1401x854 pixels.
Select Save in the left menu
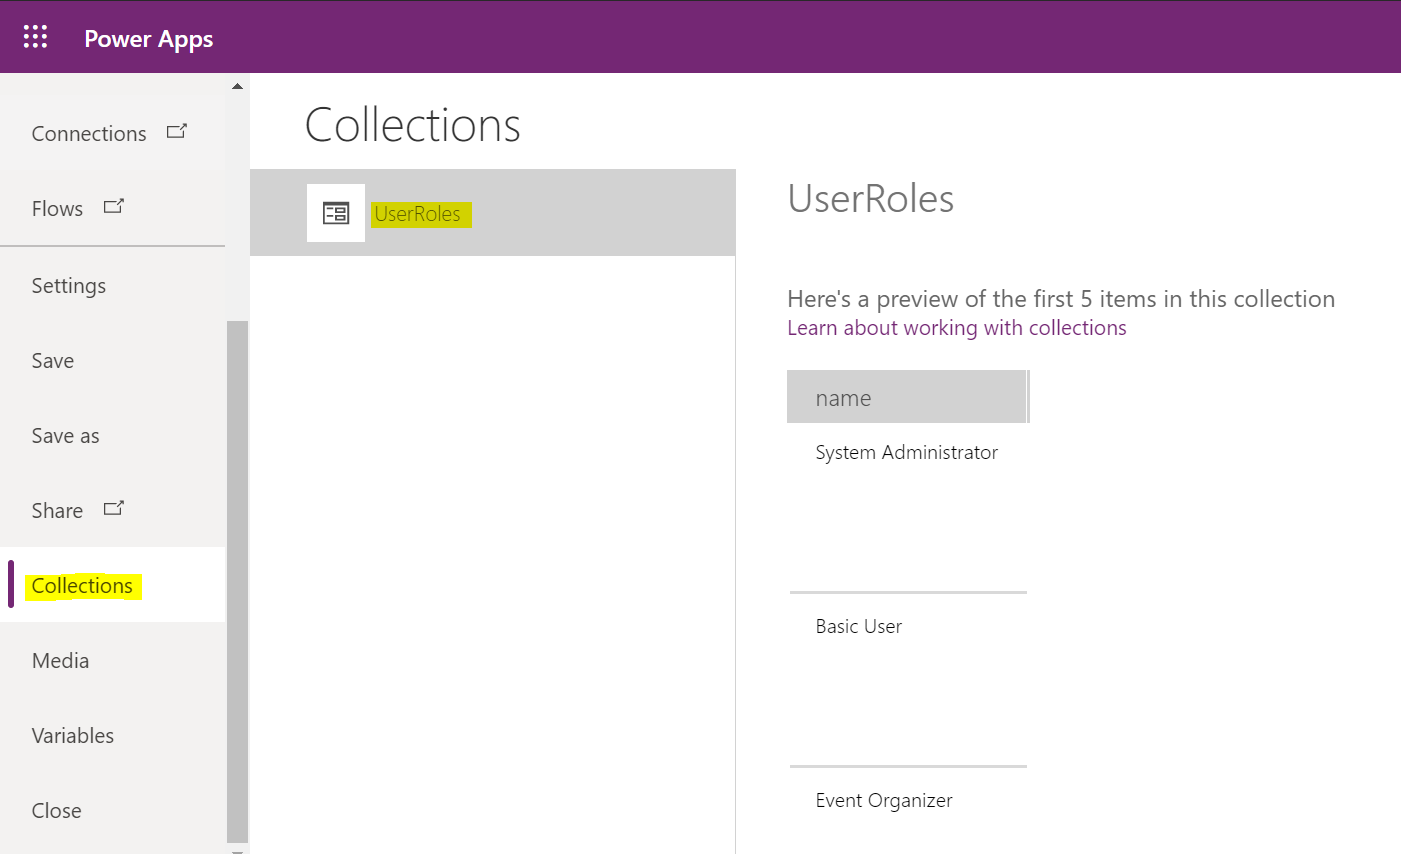coord(53,361)
